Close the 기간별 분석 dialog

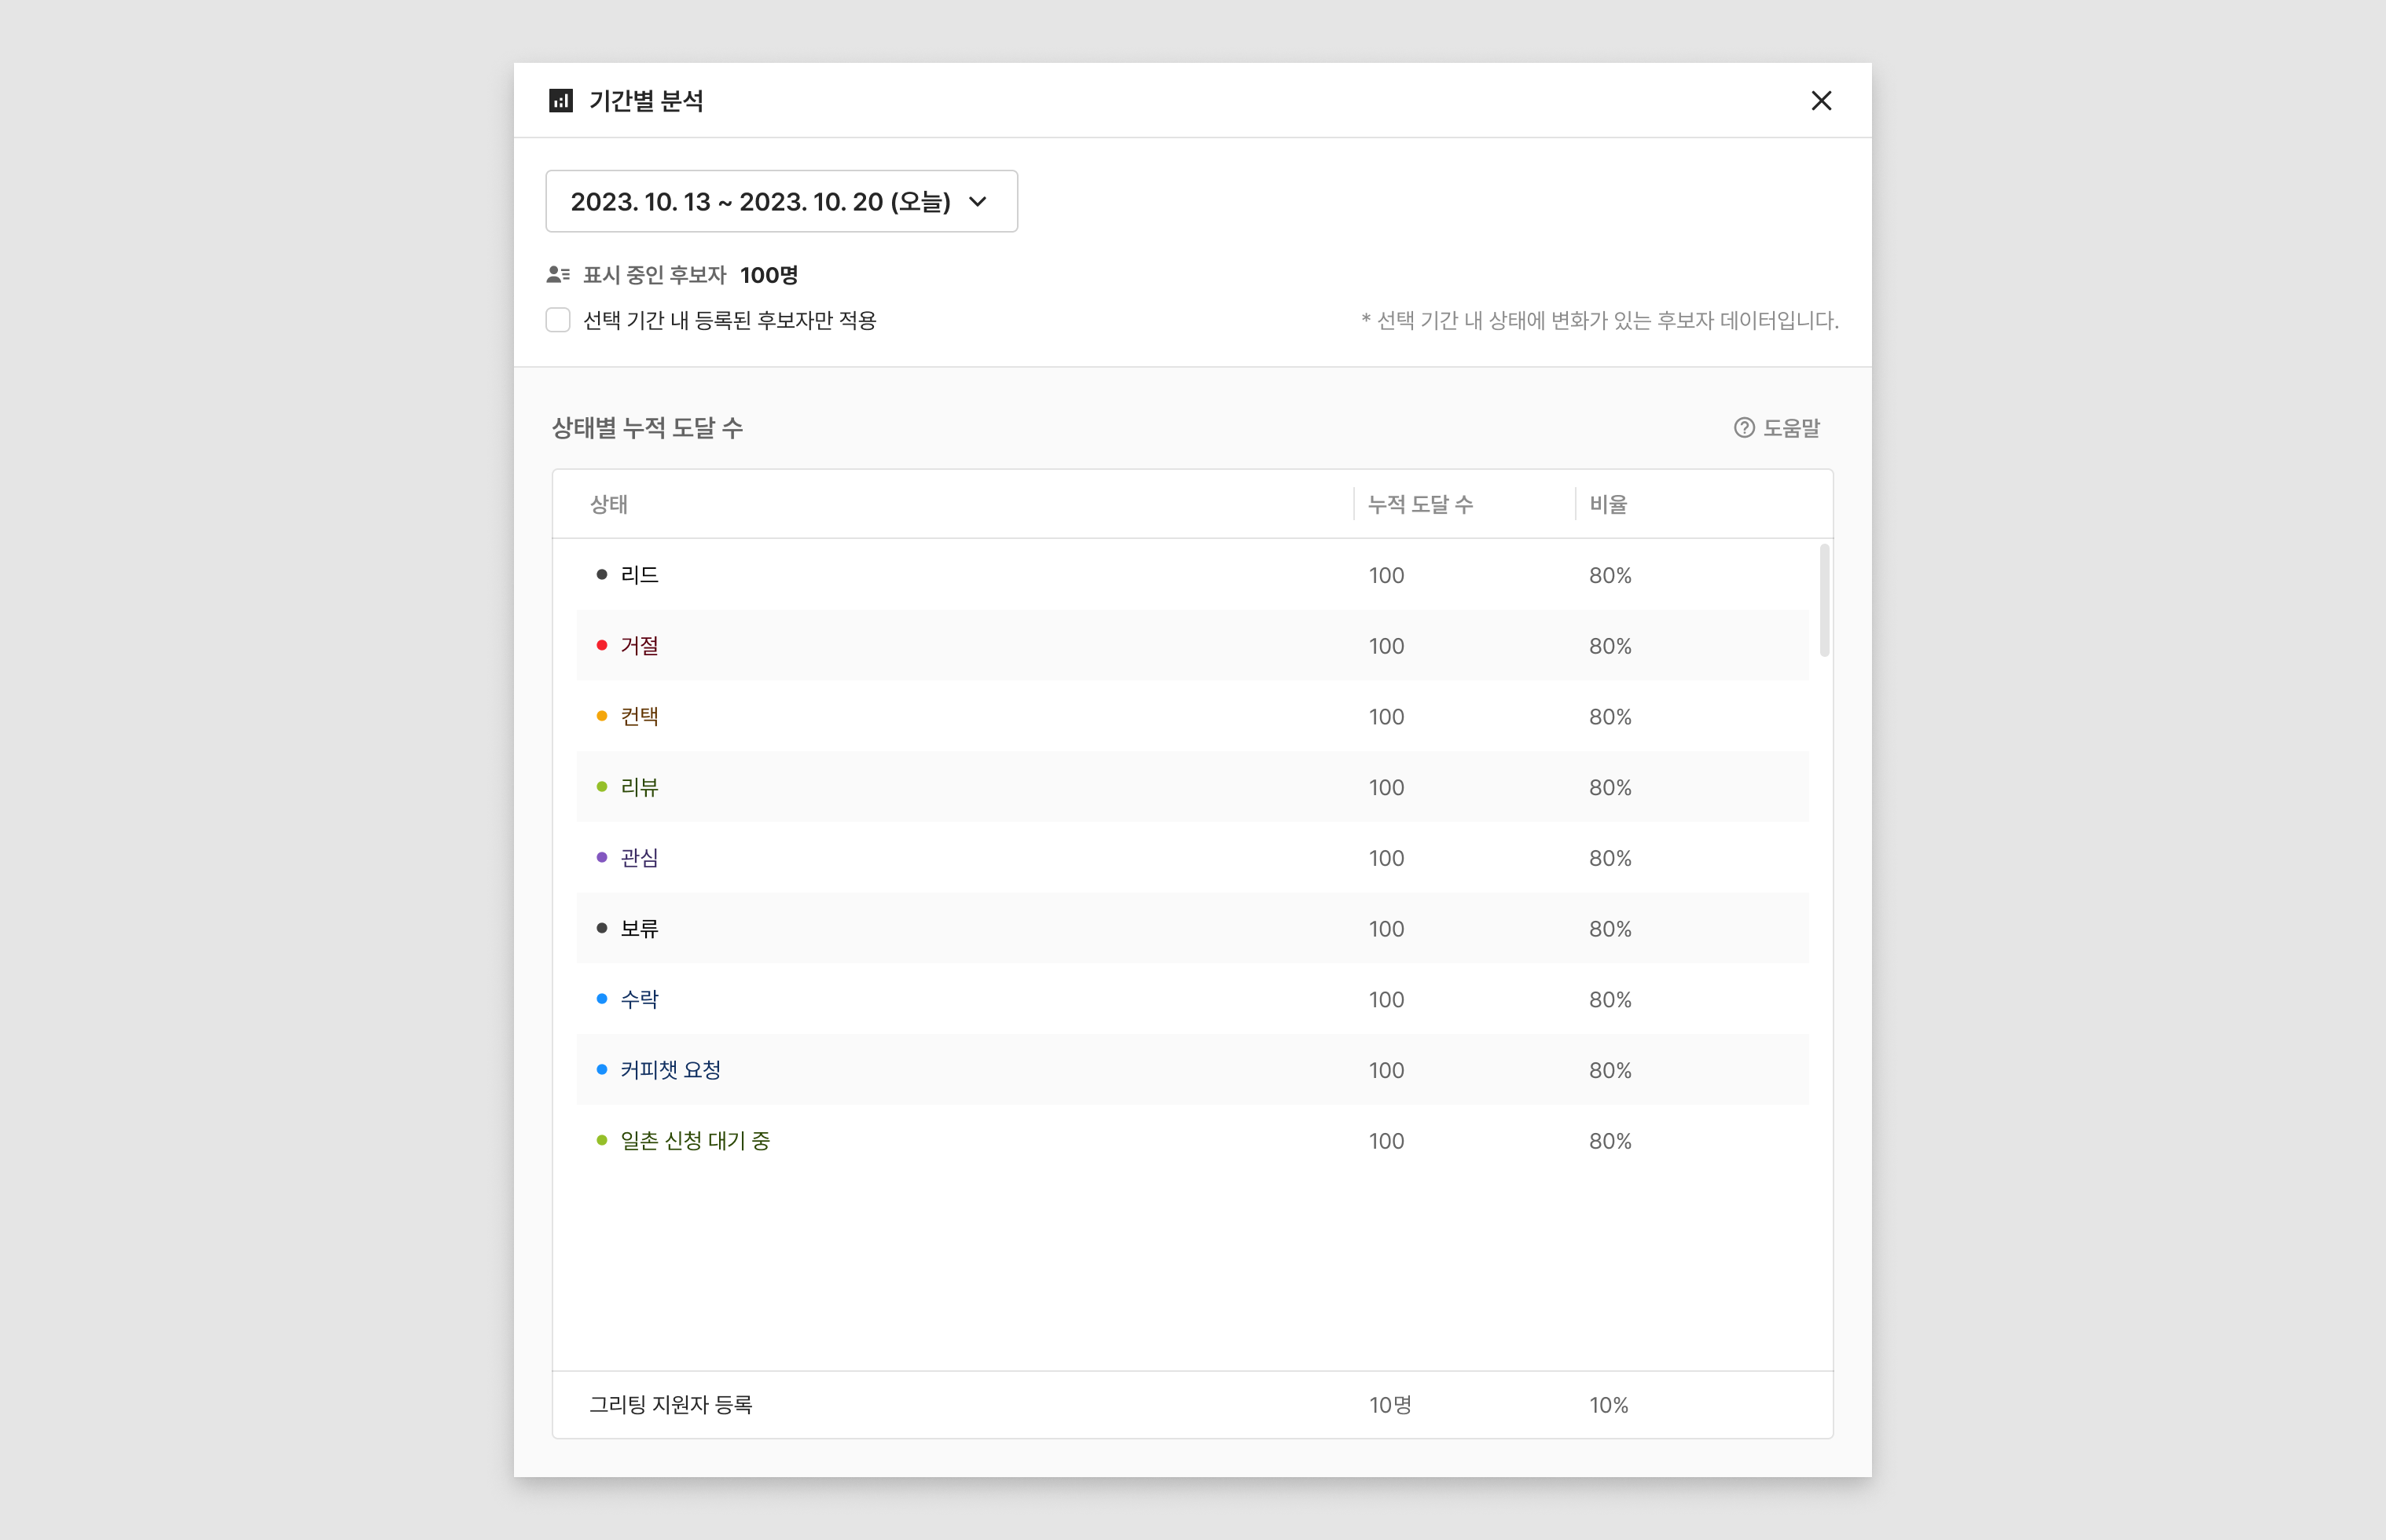[x=1821, y=101]
